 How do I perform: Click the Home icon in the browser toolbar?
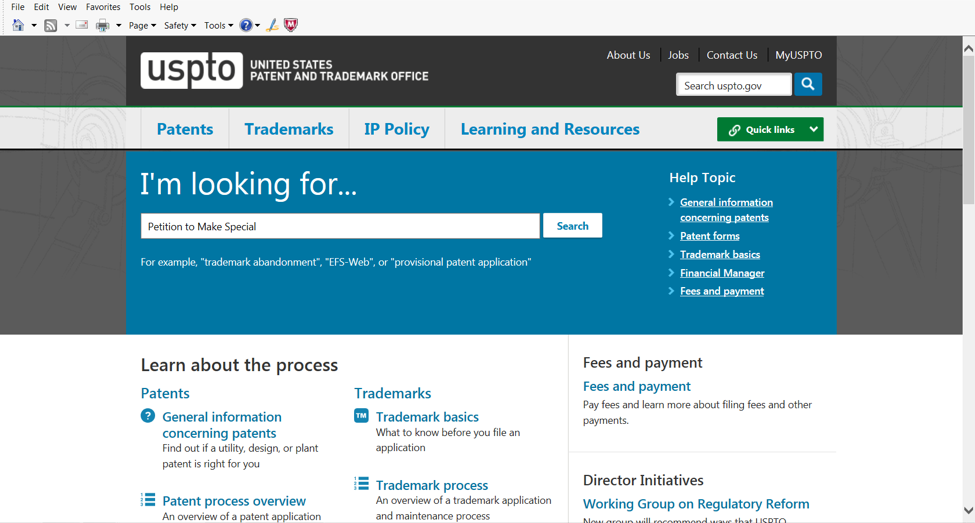click(18, 25)
